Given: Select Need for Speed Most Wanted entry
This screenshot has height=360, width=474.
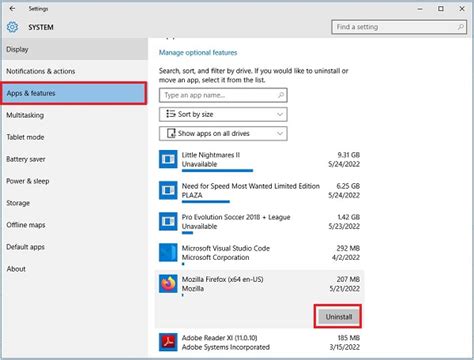Looking at the screenshot, I should pos(259,192).
